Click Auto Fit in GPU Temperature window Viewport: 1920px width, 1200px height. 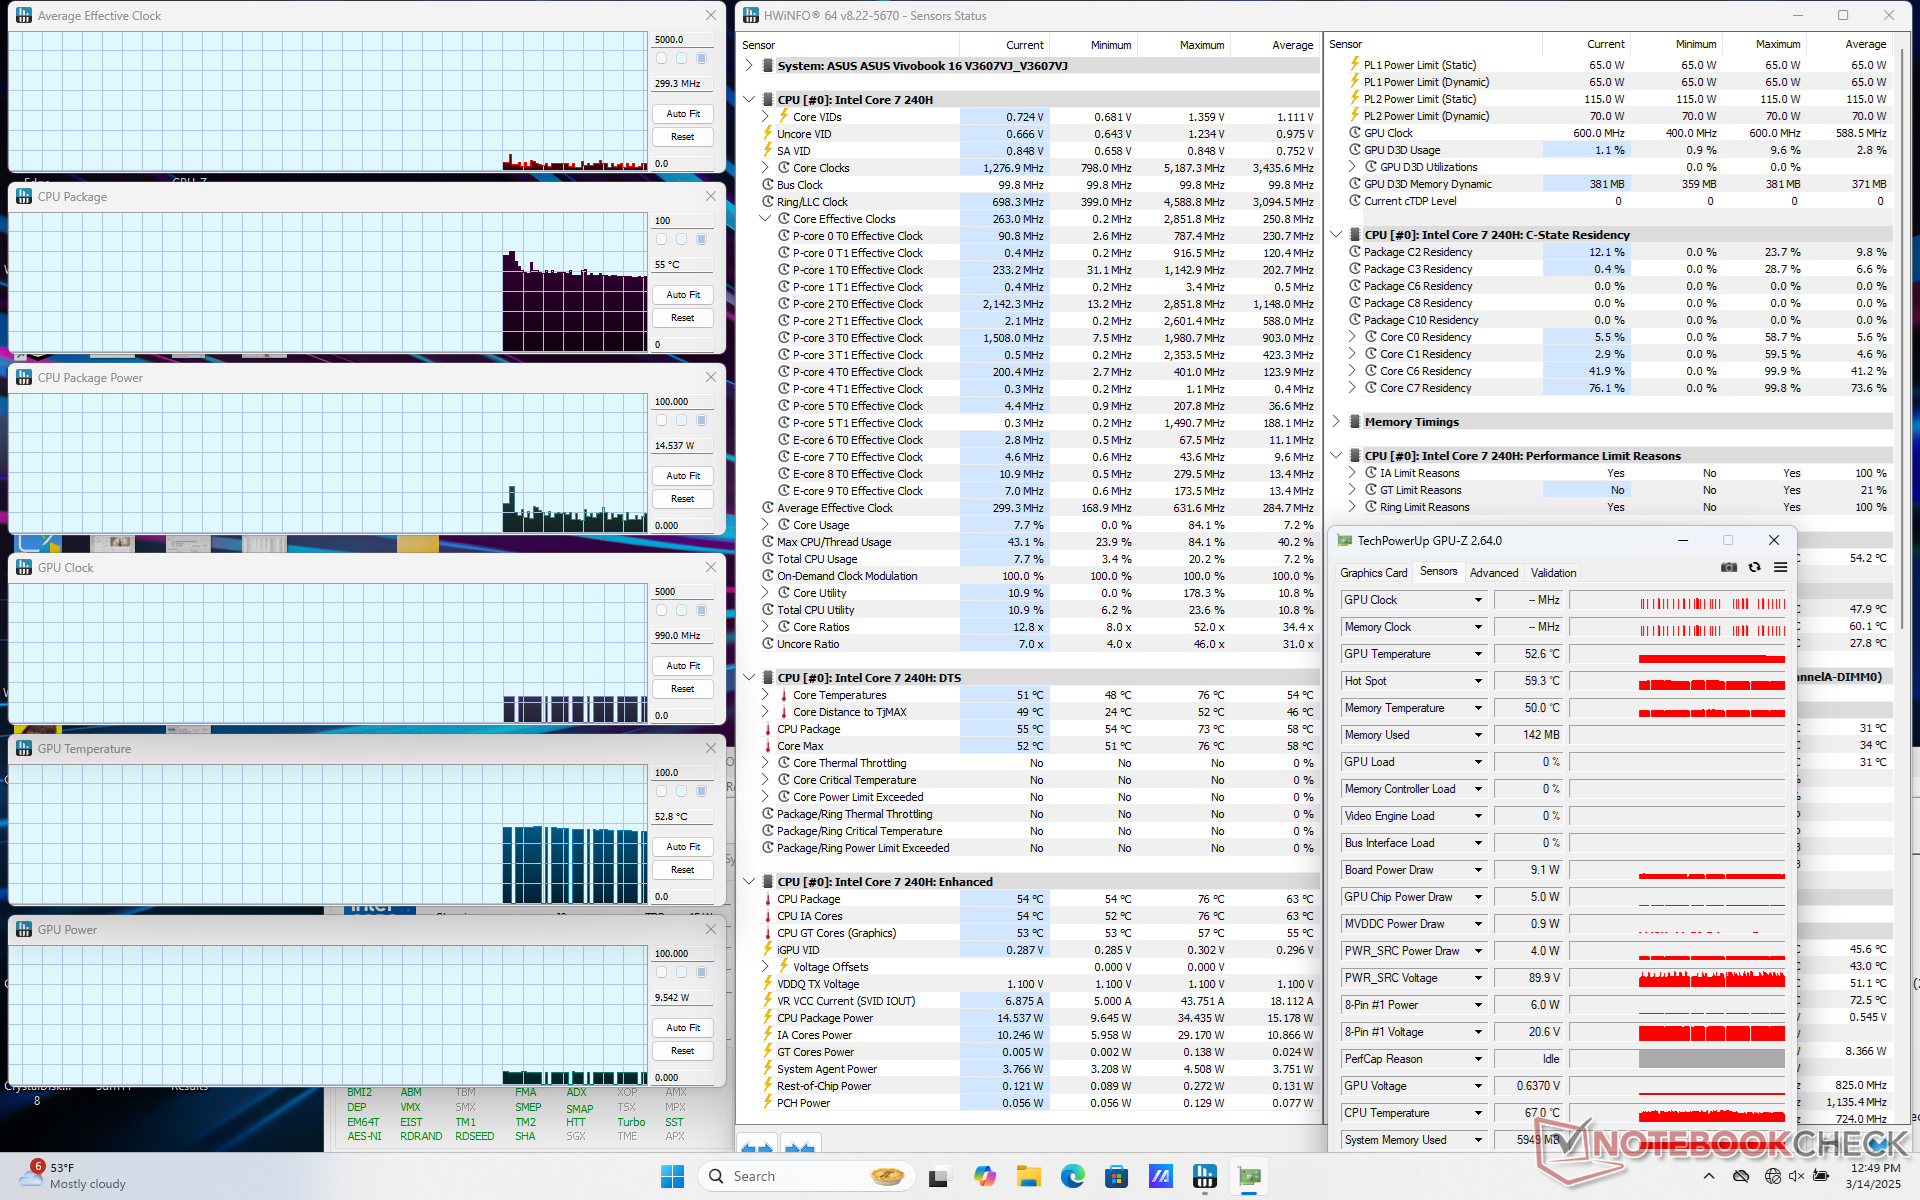tap(683, 847)
